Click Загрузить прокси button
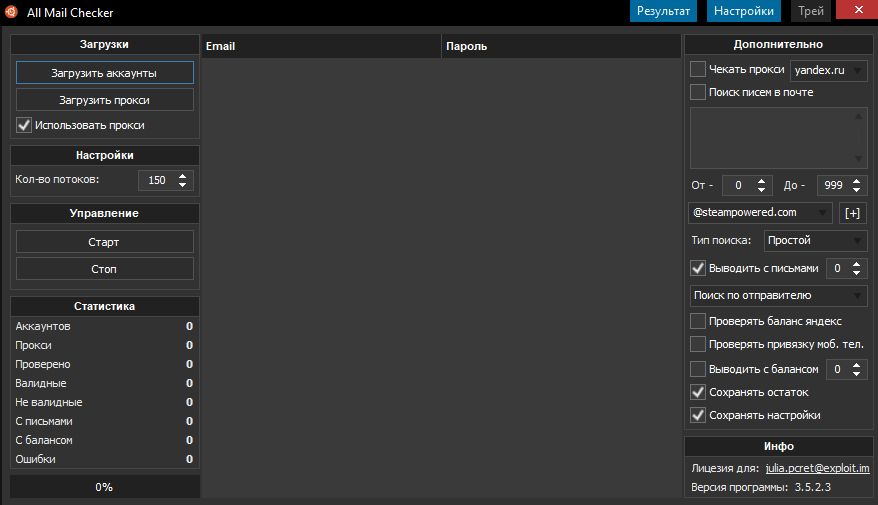The image size is (878, 505). pos(105,100)
